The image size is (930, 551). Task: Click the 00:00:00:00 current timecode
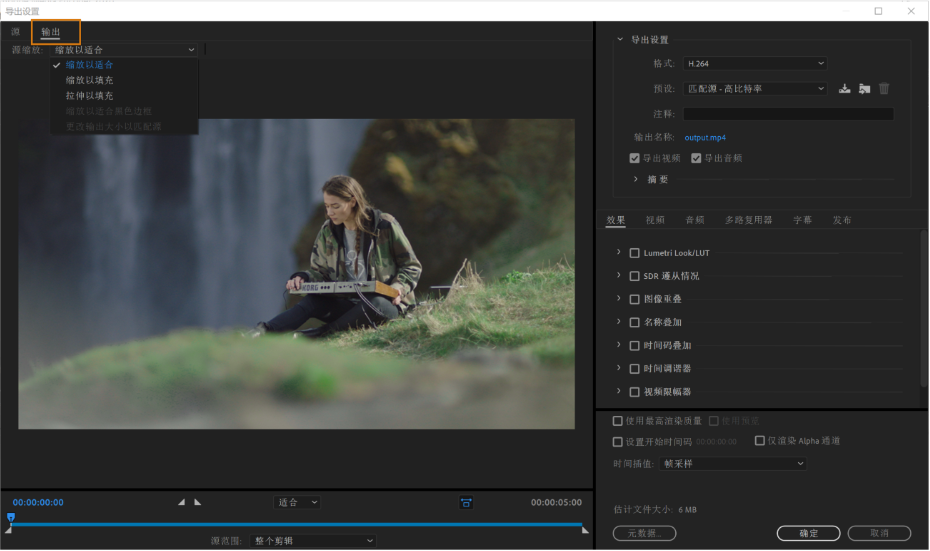[x=38, y=503]
